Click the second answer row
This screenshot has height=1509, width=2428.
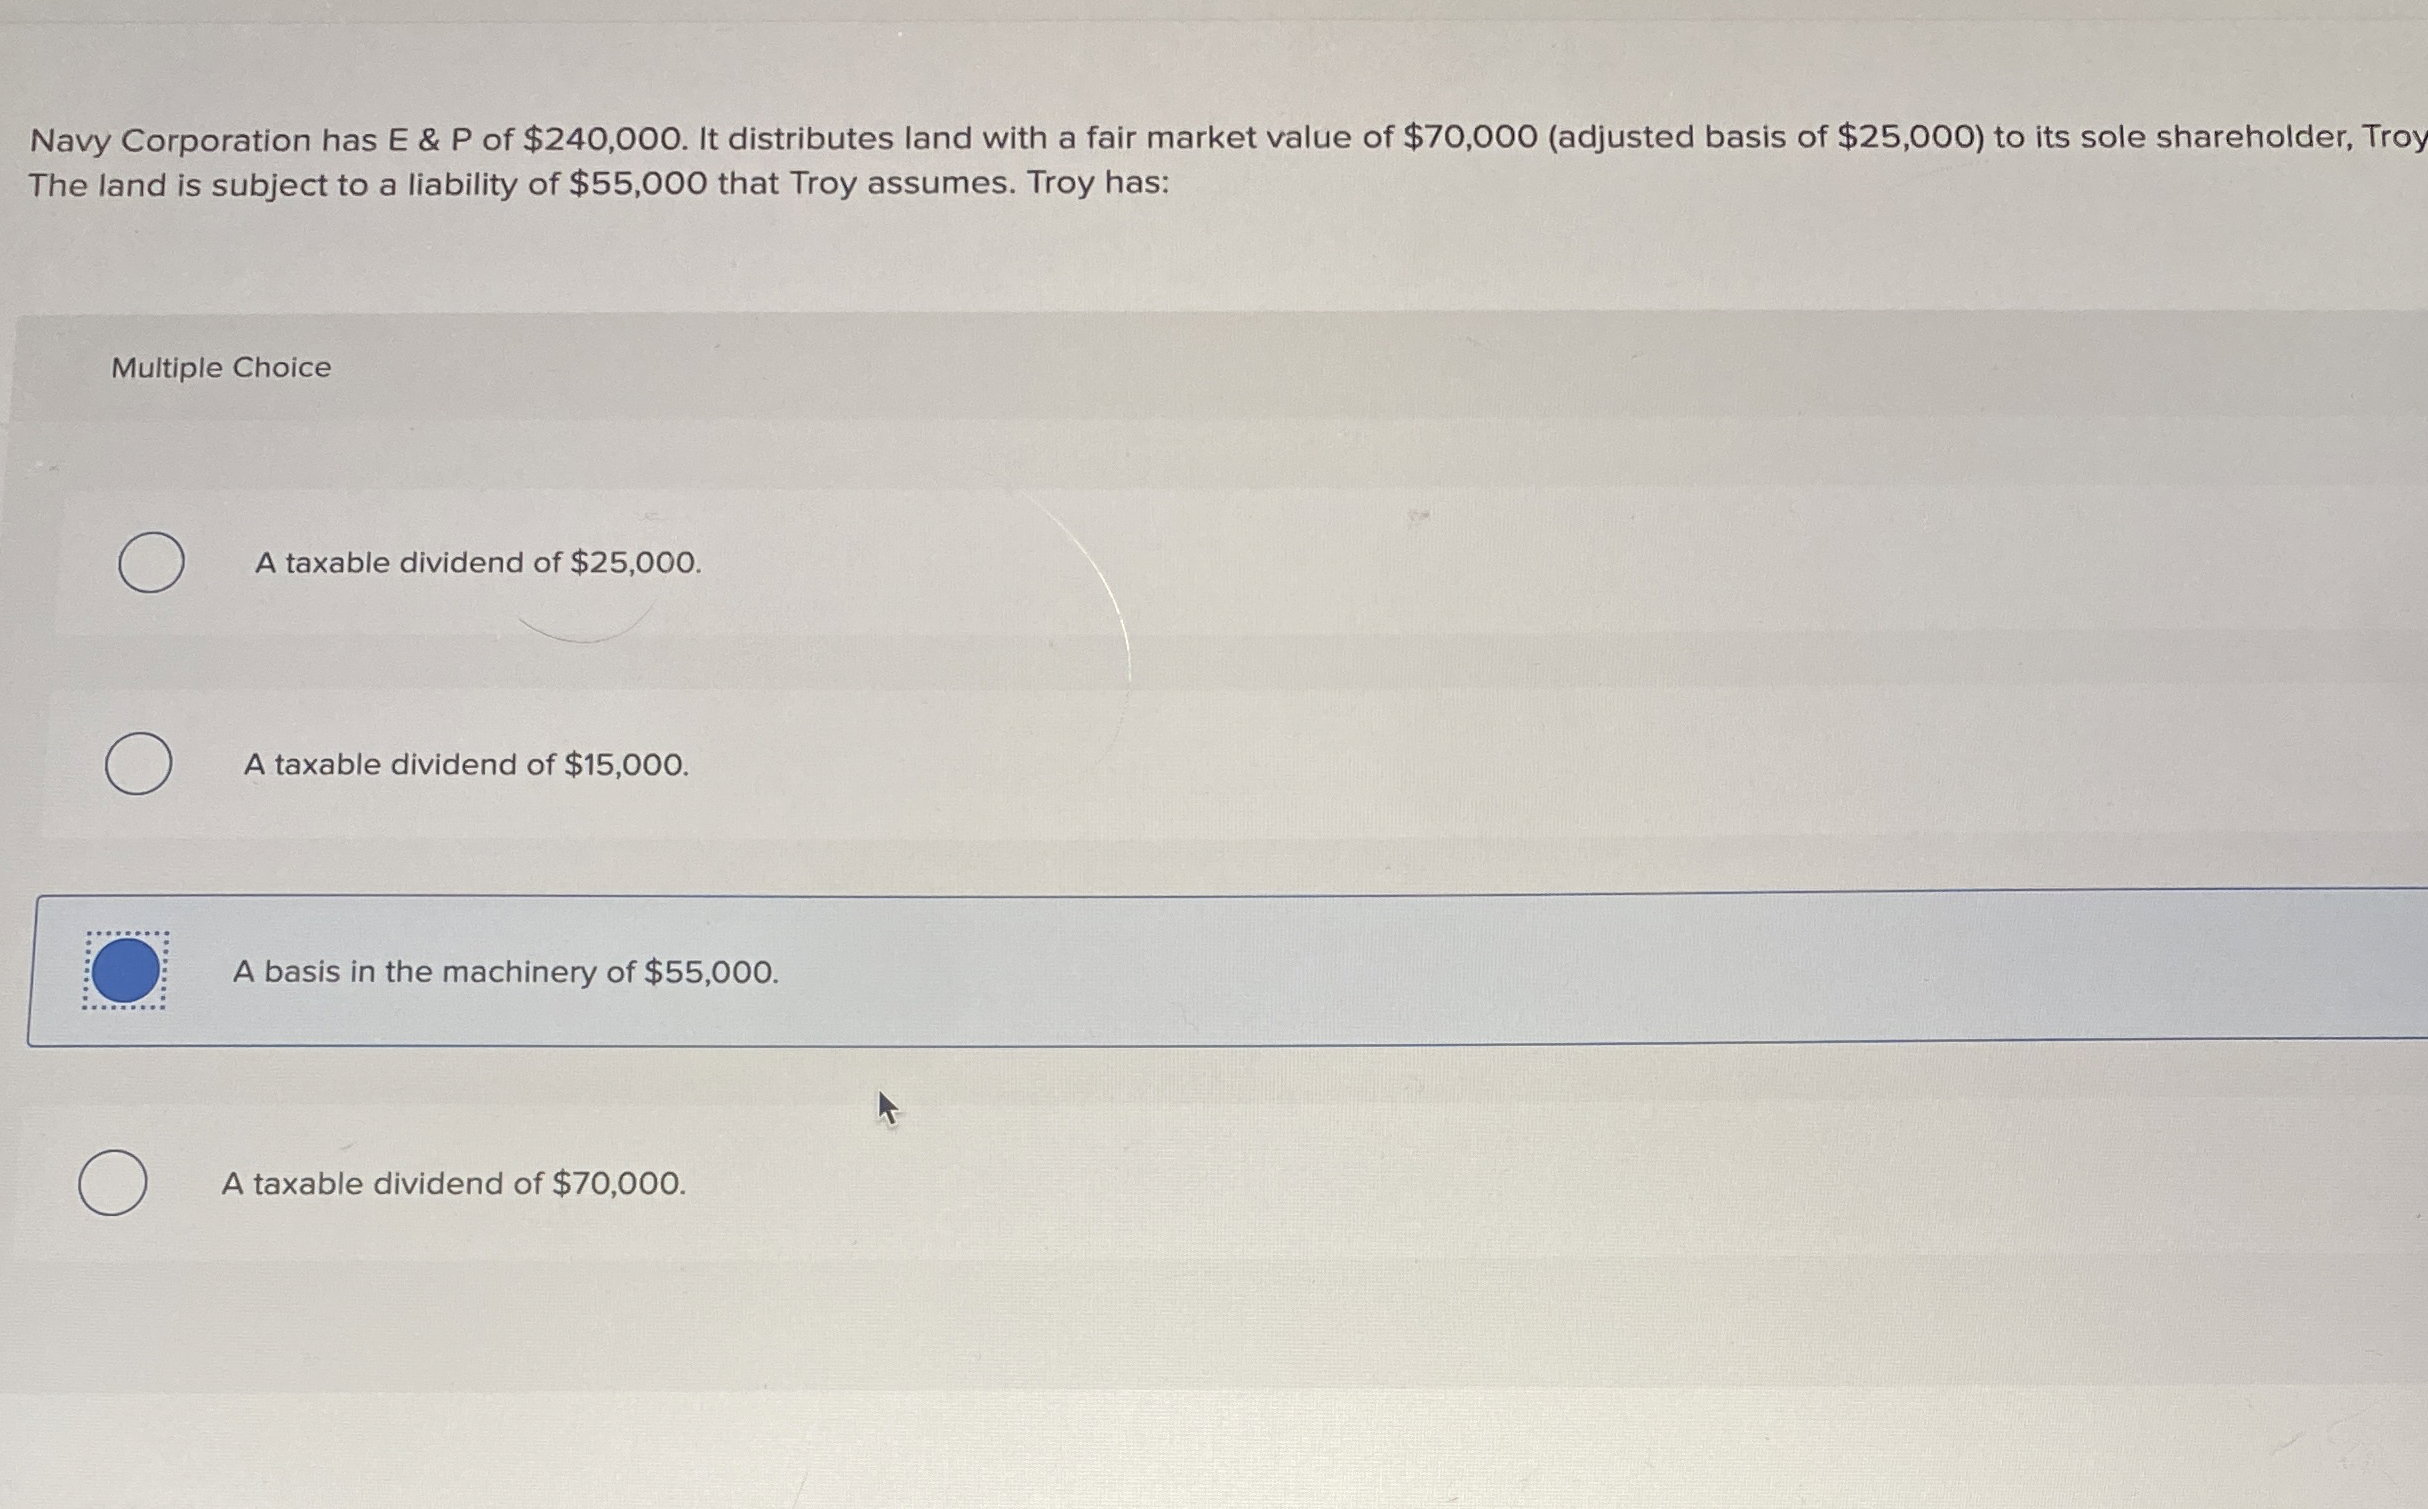pyautogui.click(x=1200, y=765)
